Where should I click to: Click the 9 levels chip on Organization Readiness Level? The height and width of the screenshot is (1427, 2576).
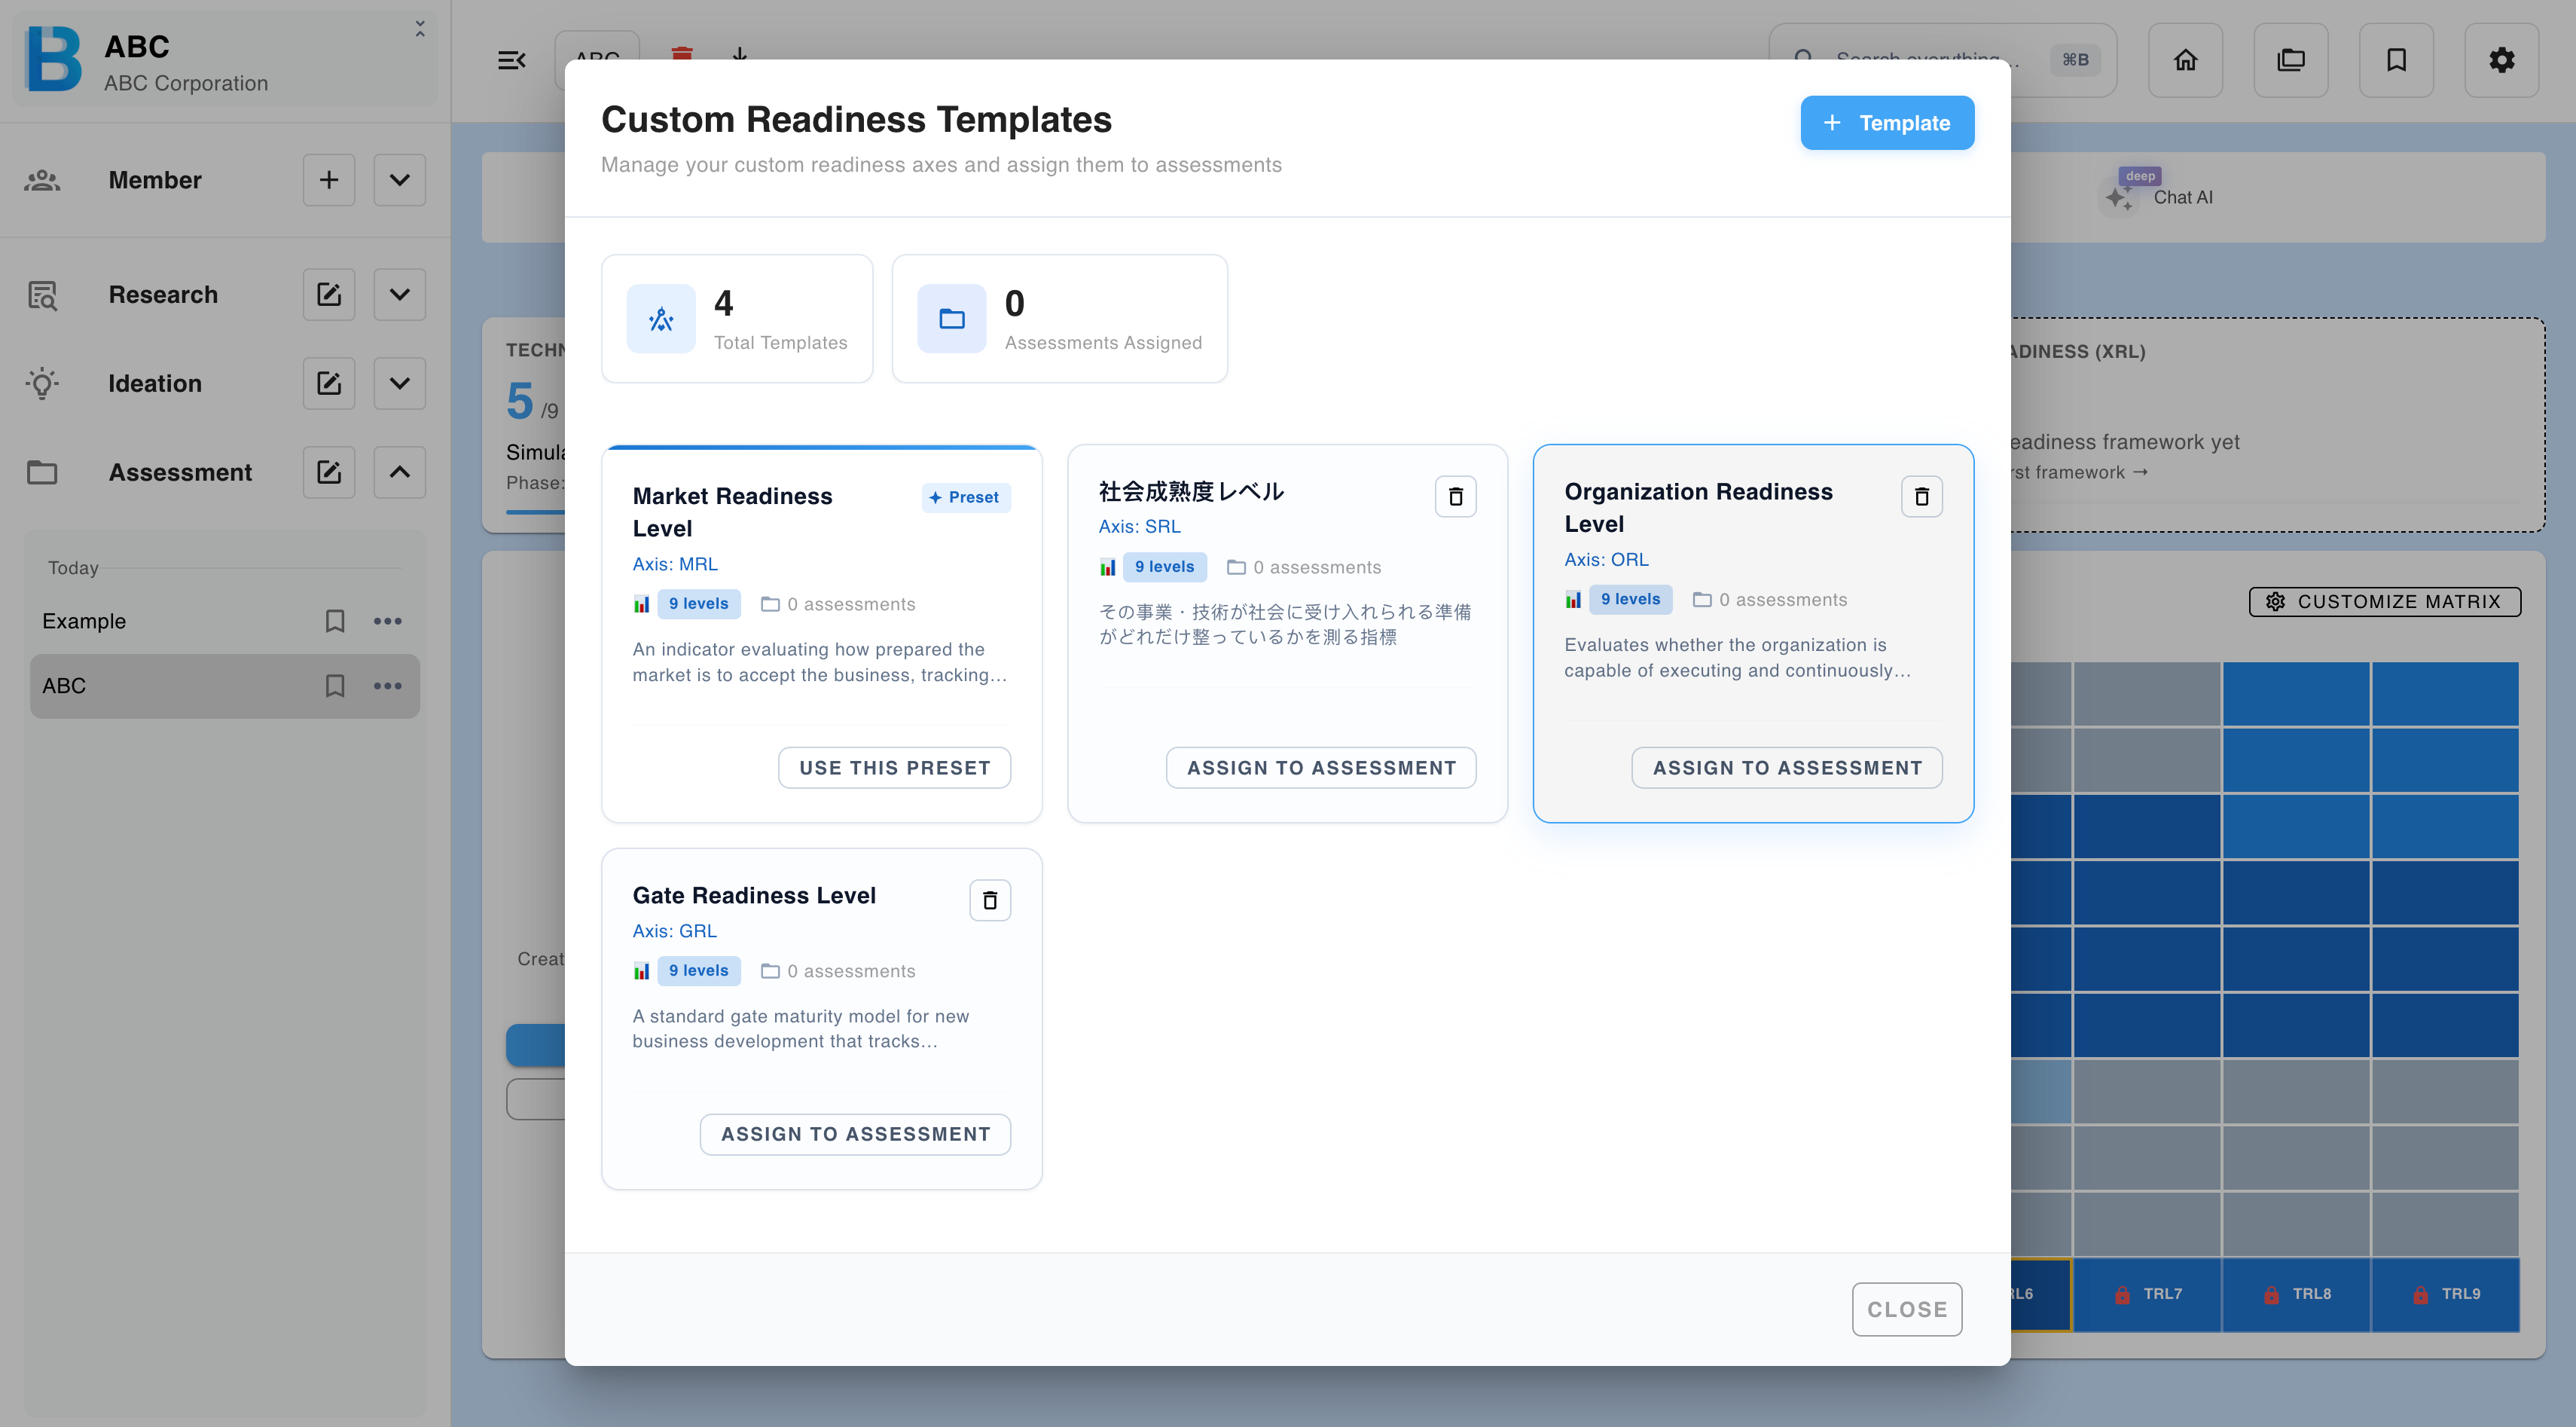1630,600
